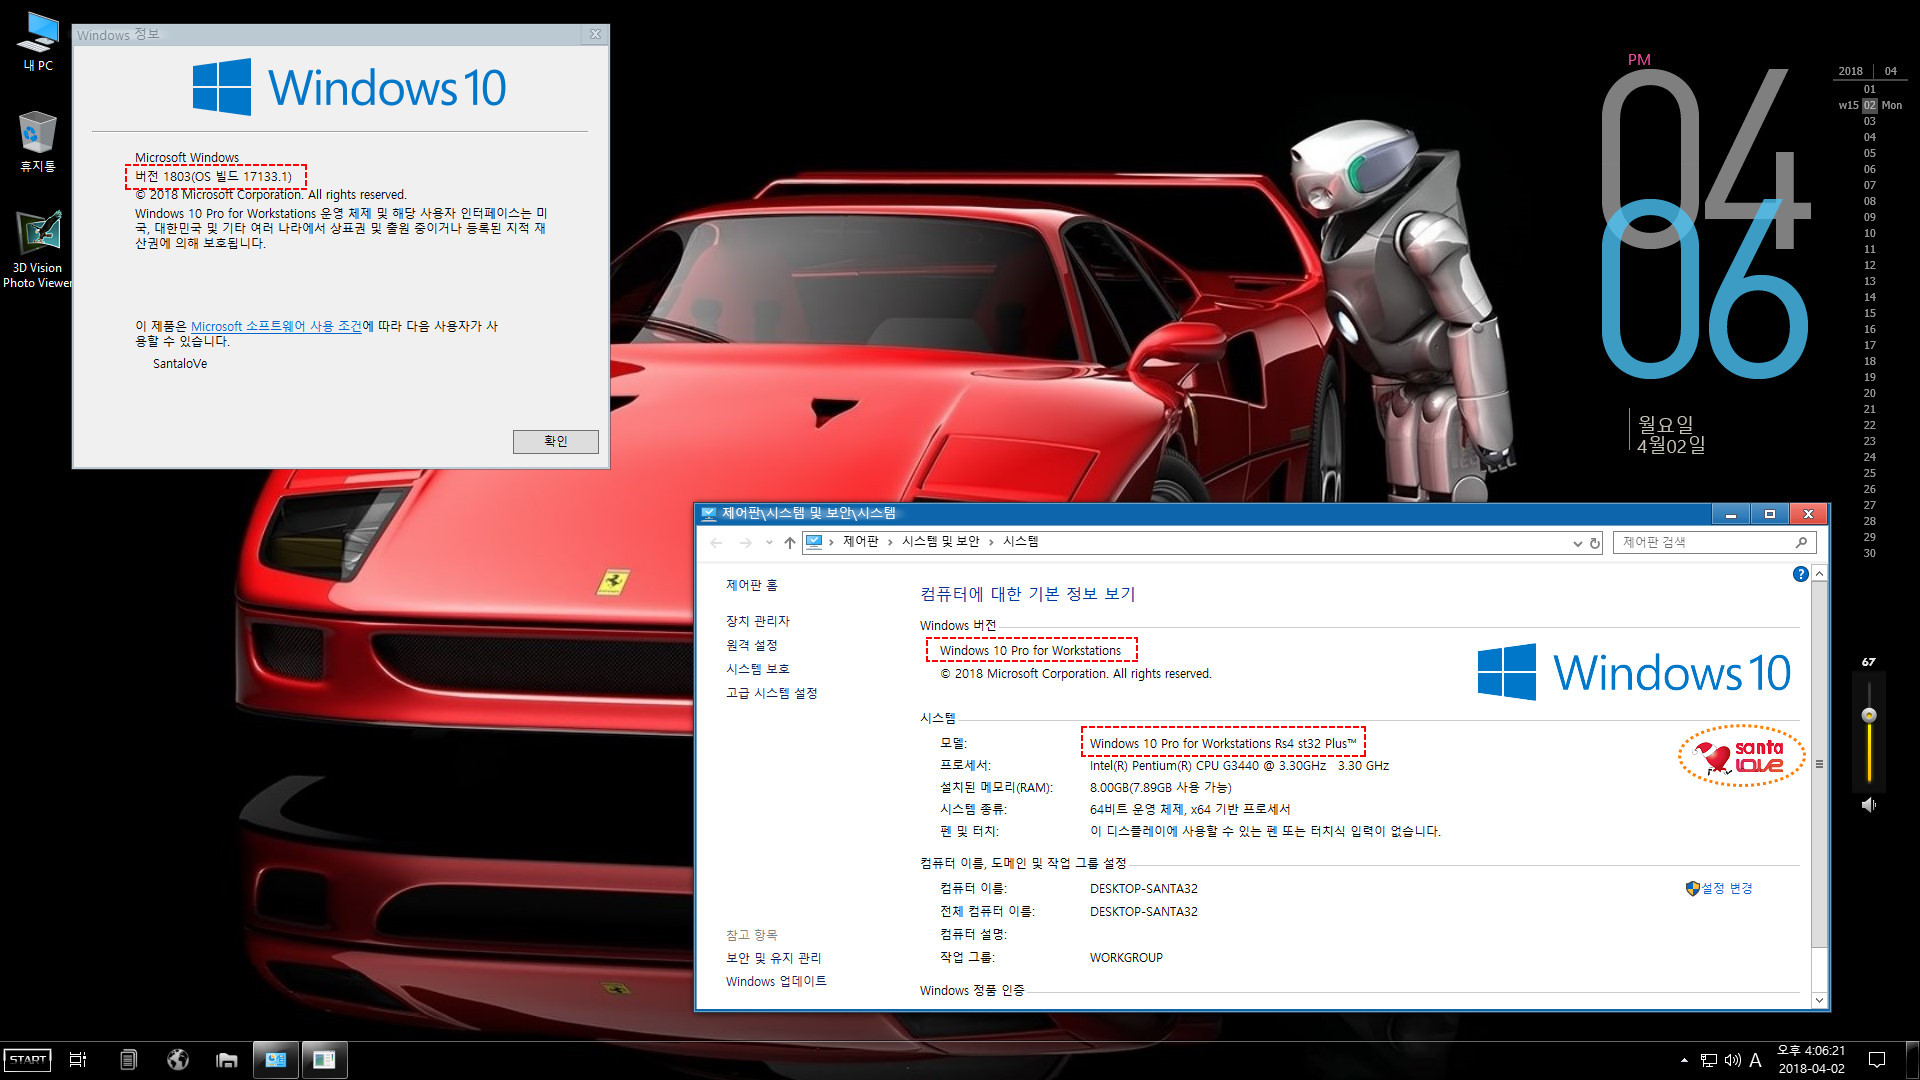Open 보안 및 유지 관리 link
1920x1080 pixels.
(x=773, y=958)
